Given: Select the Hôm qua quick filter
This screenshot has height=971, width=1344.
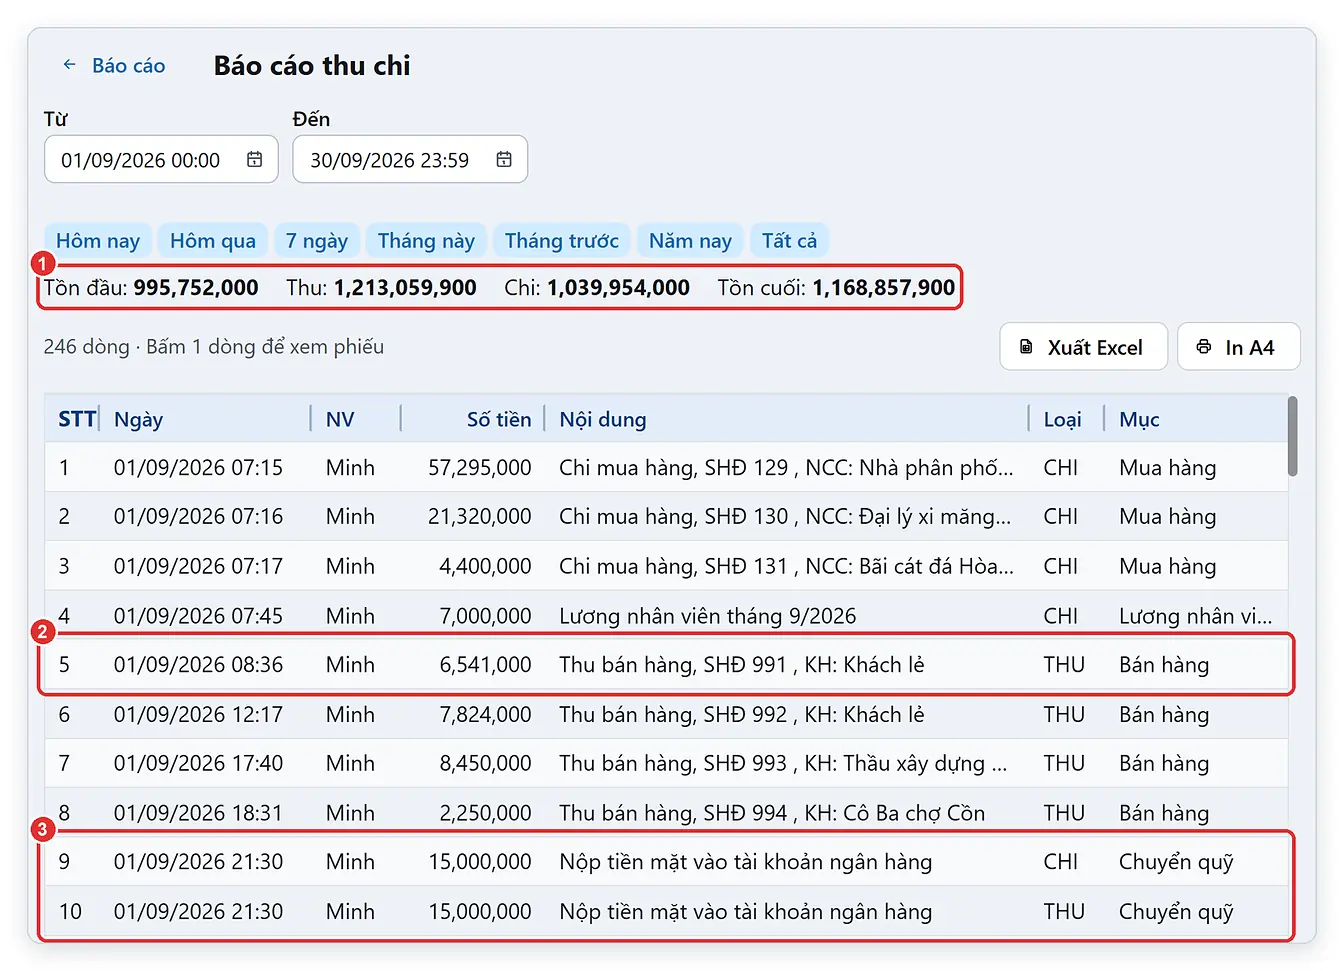Looking at the screenshot, I should point(213,241).
